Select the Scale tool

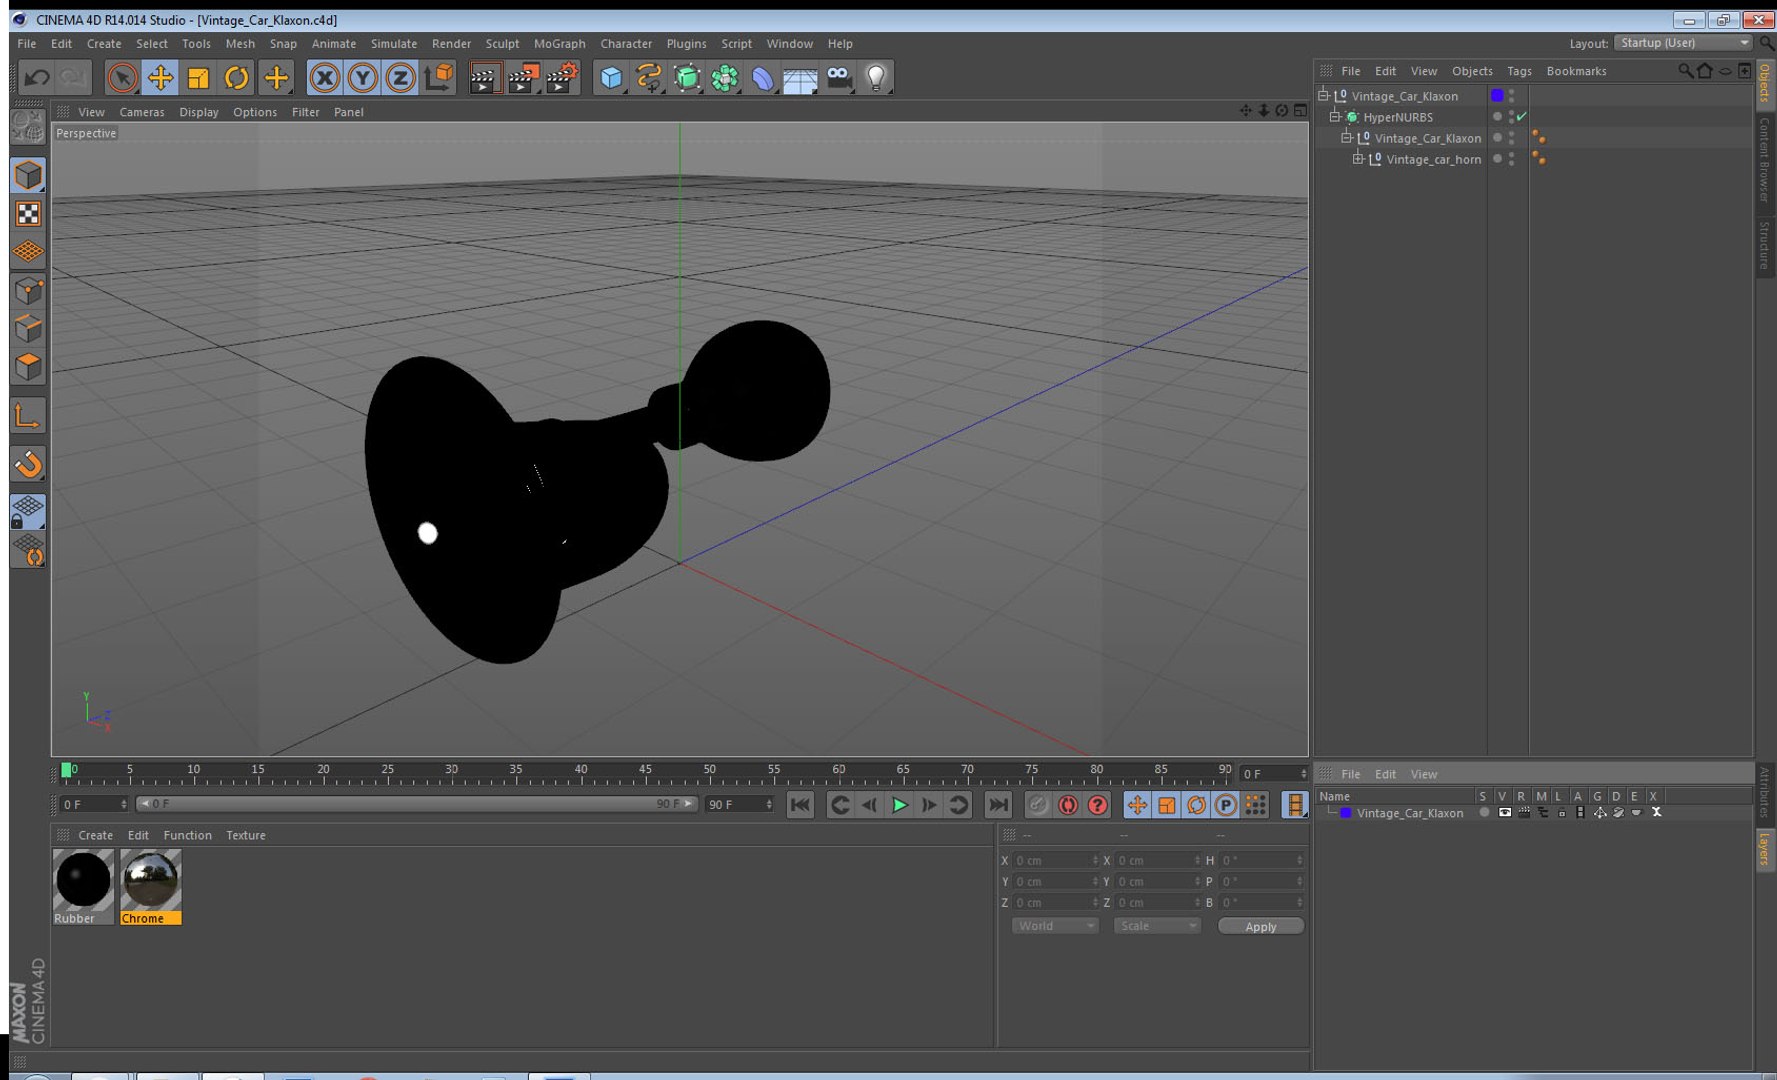[x=198, y=77]
